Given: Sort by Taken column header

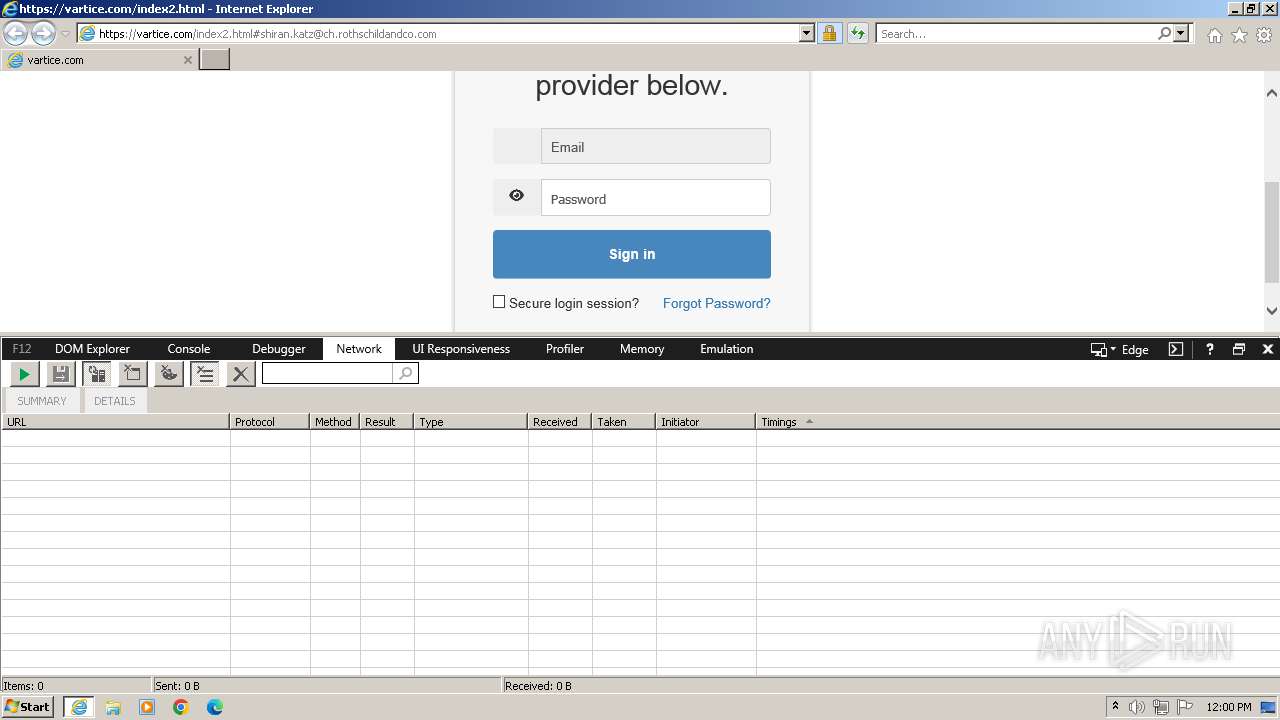Looking at the screenshot, I should pyautogui.click(x=623, y=422).
